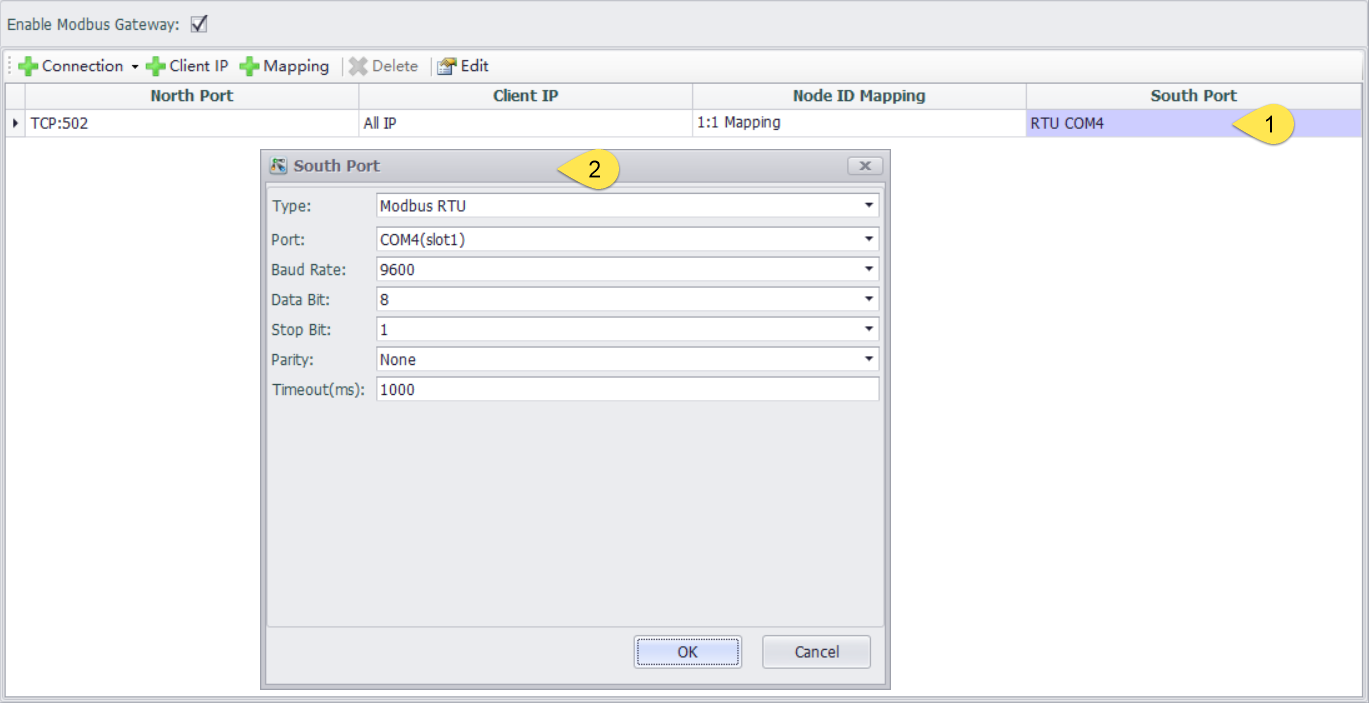Open the Port dropdown showing COM4(slot1)
This screenshot has height=703, width=1369.
(x=868, y=239)
